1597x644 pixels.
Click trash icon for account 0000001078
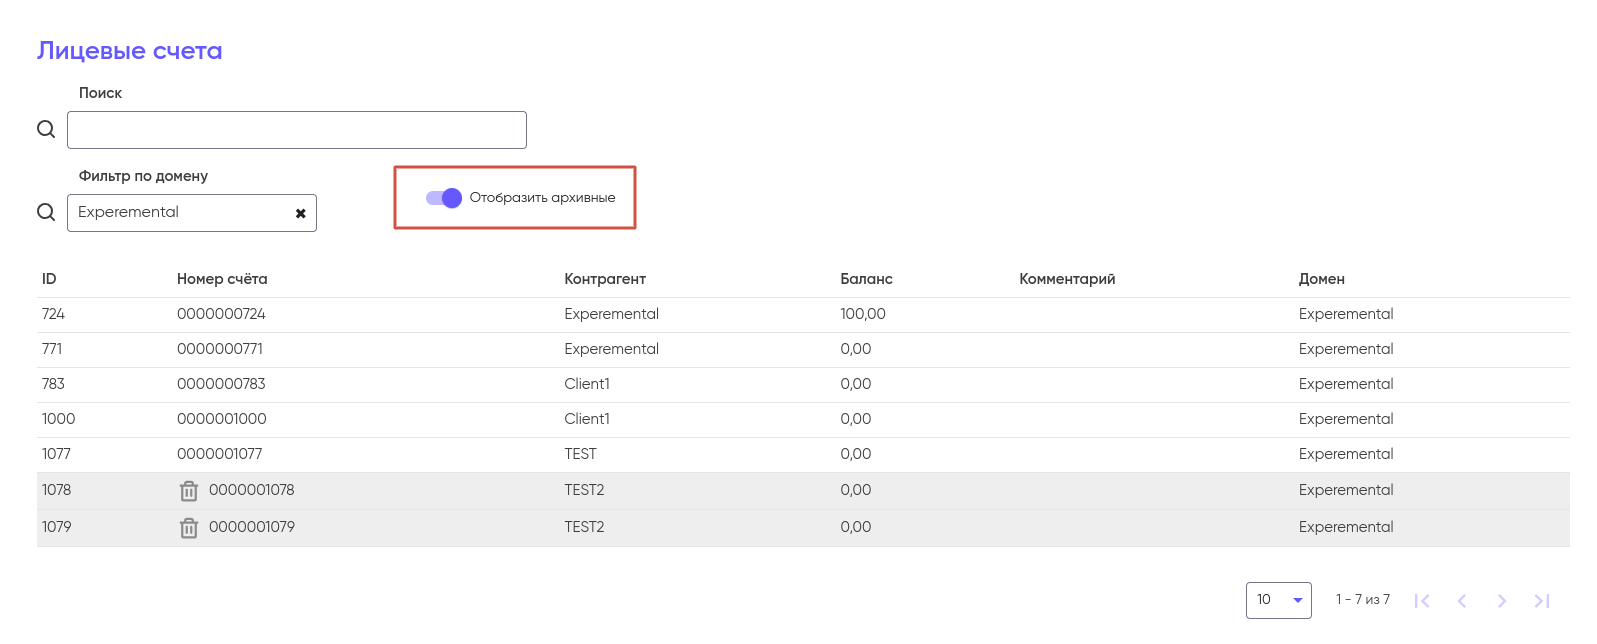(189, 491)
